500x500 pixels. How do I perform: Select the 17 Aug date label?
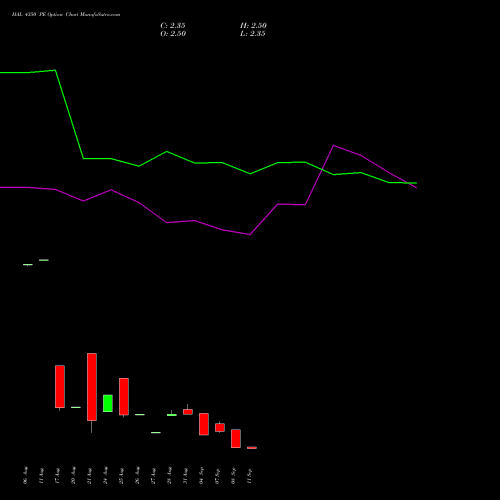point(57,475)
